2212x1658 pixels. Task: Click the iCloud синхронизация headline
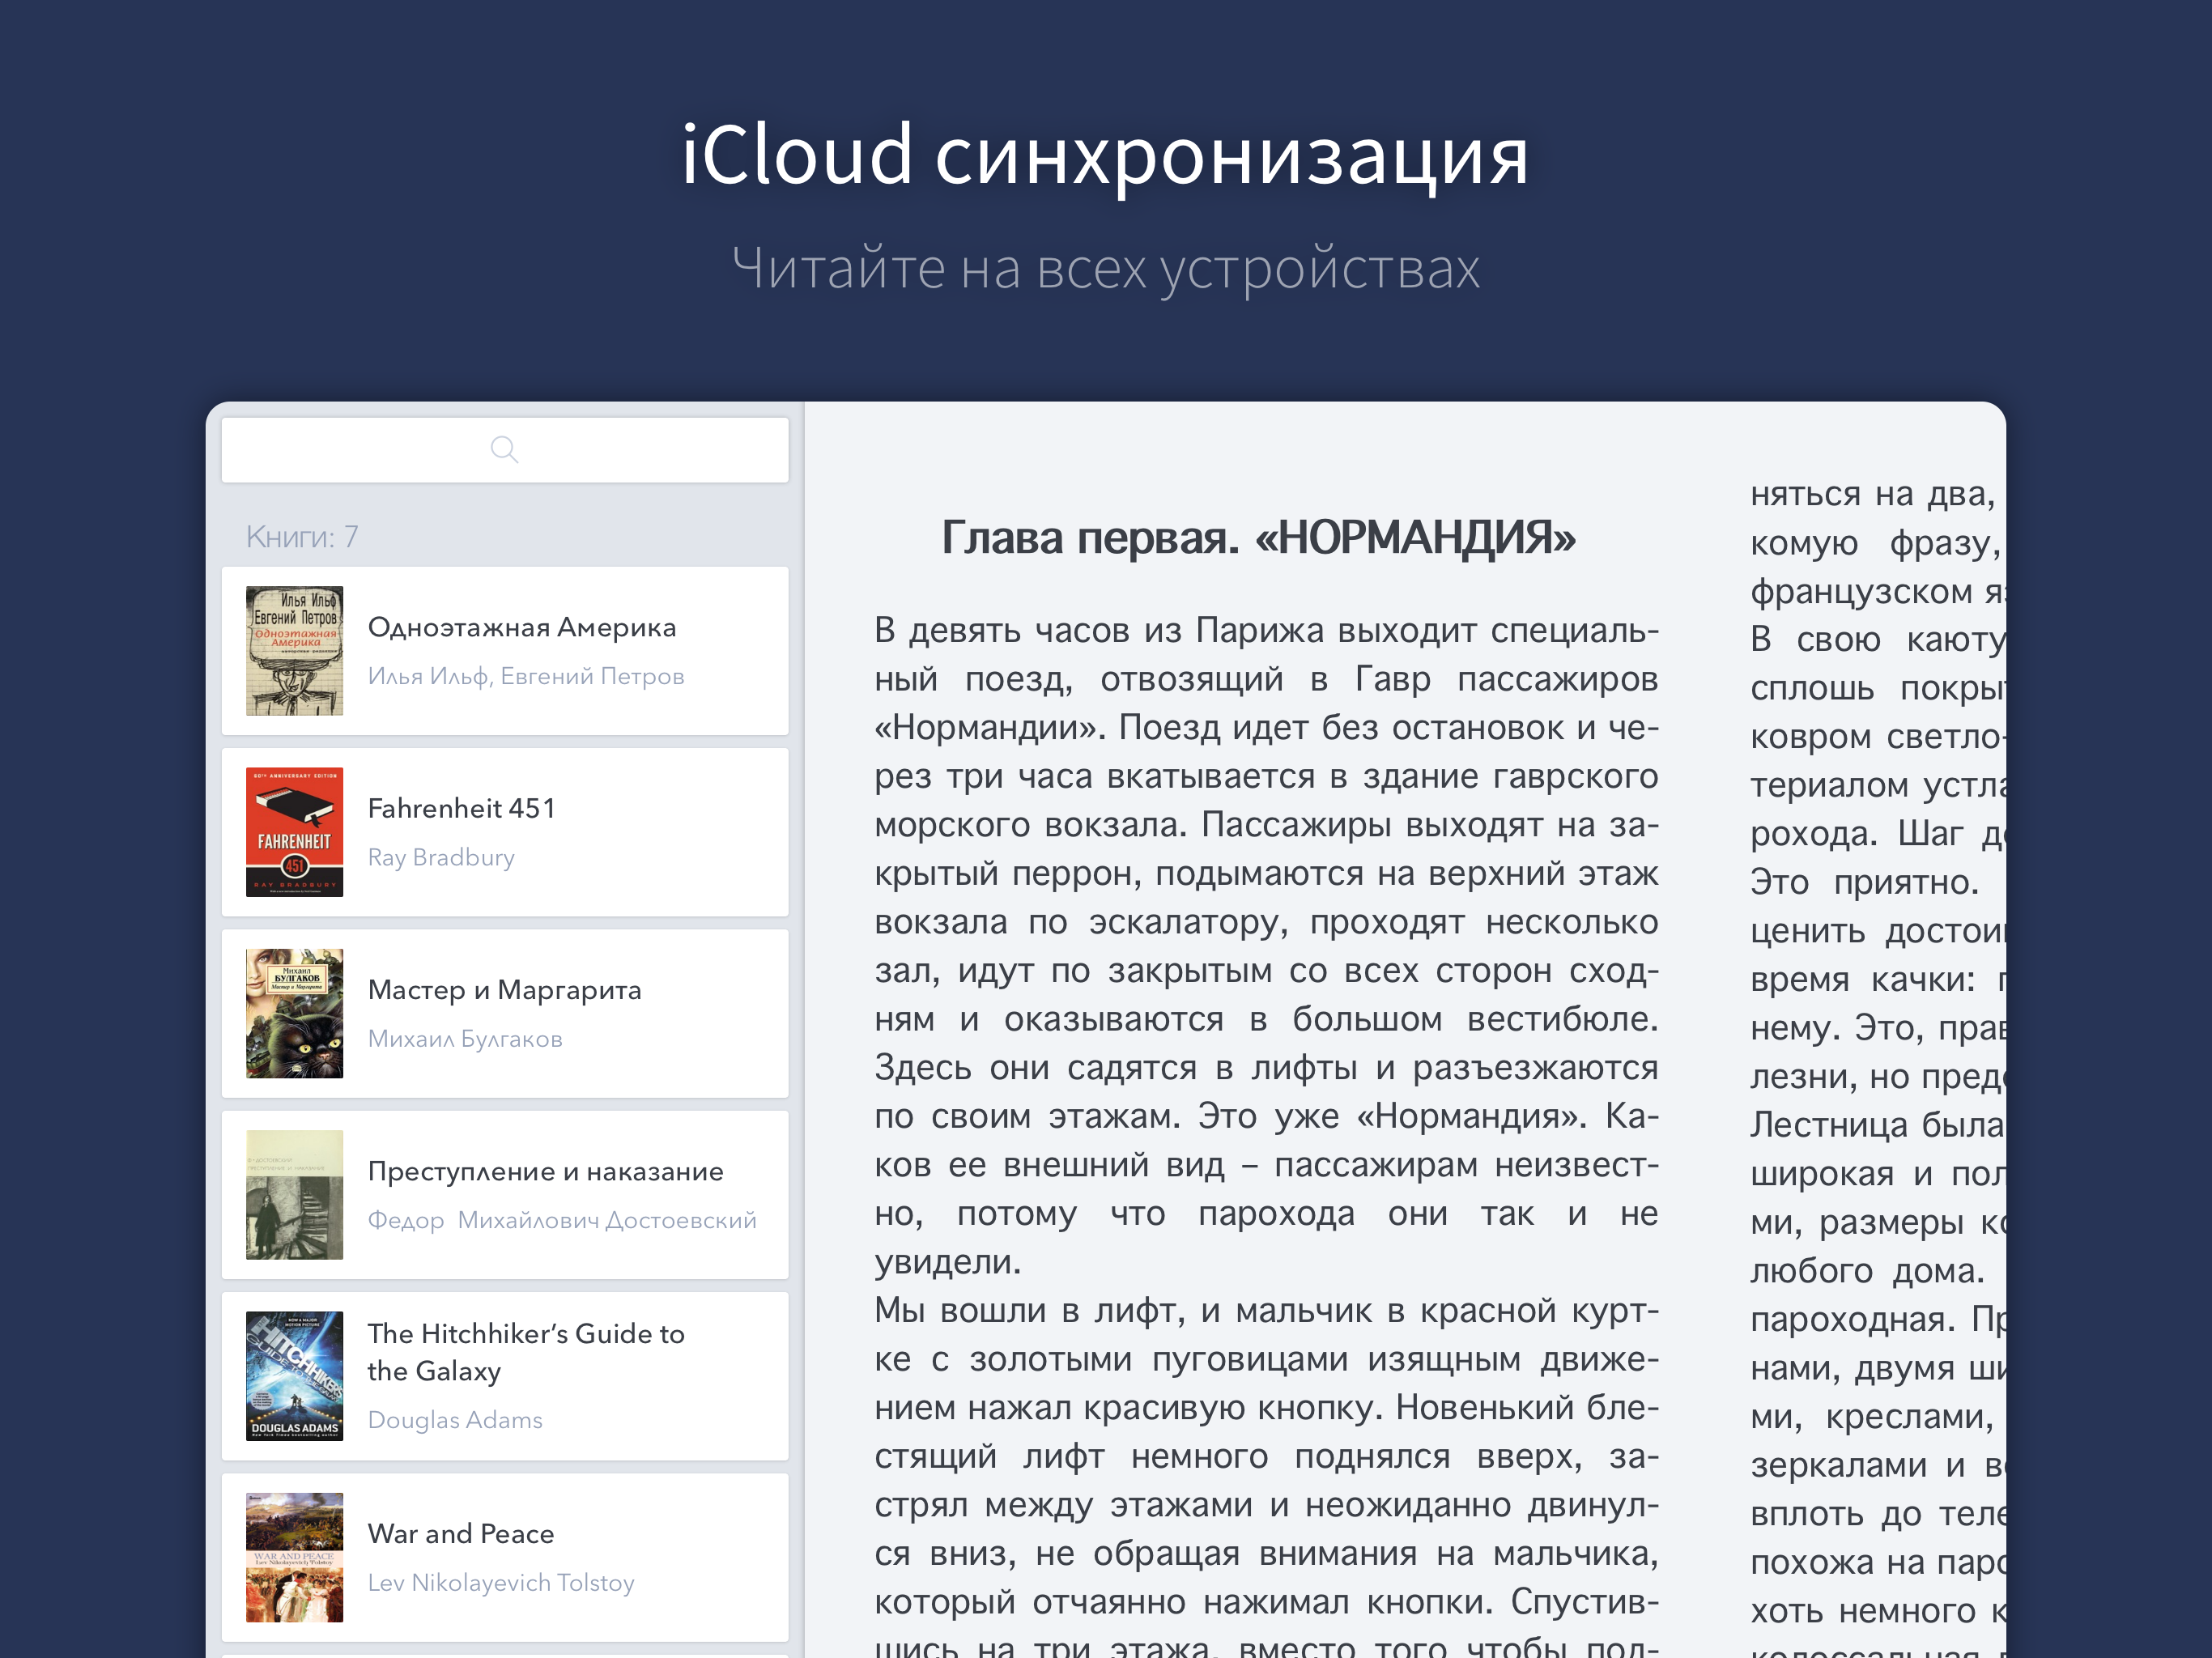(x=1105, y=155)
